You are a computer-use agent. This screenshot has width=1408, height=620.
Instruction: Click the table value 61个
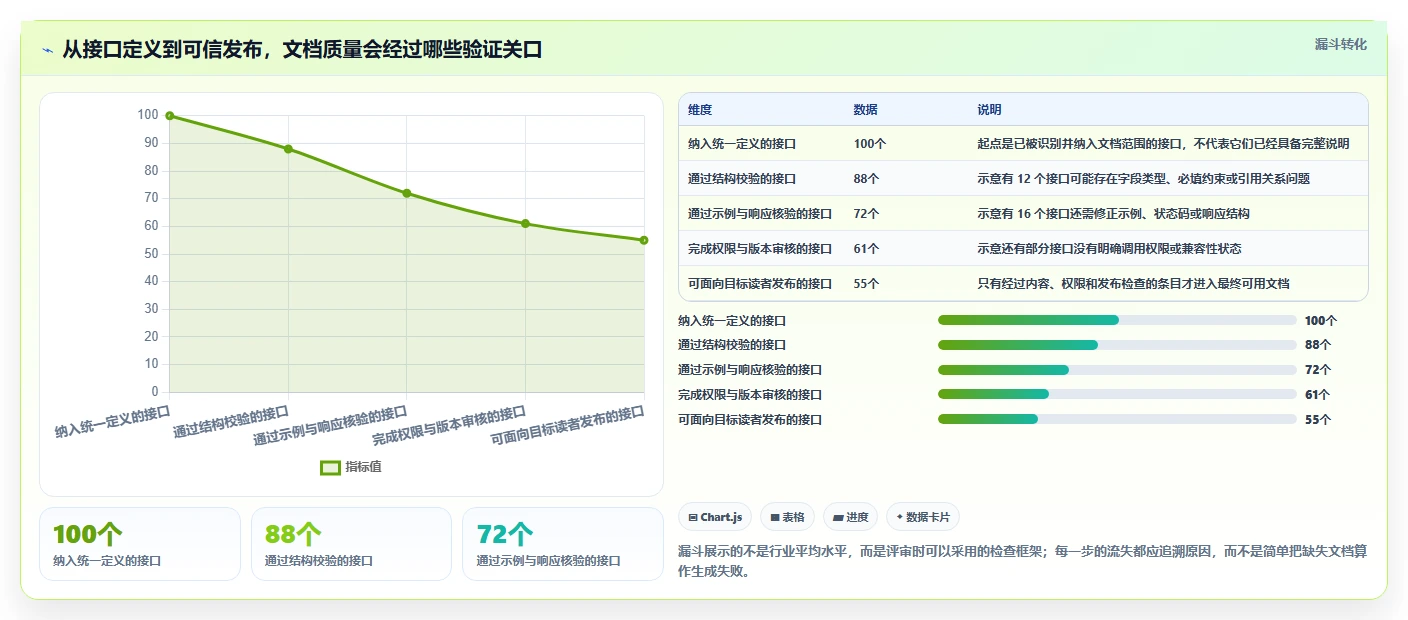coord(867,249)
